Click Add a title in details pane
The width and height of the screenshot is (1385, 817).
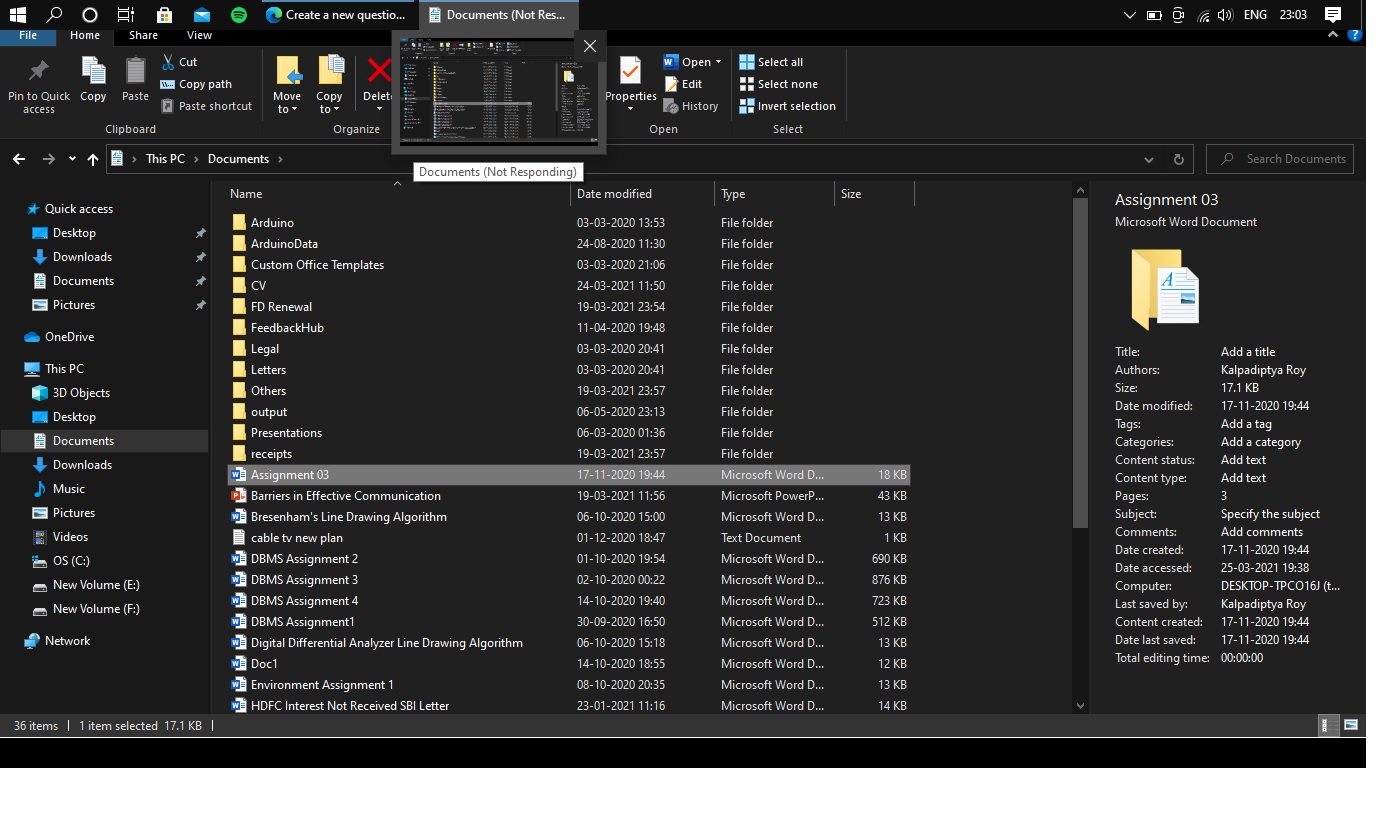tap(1247, 351)
